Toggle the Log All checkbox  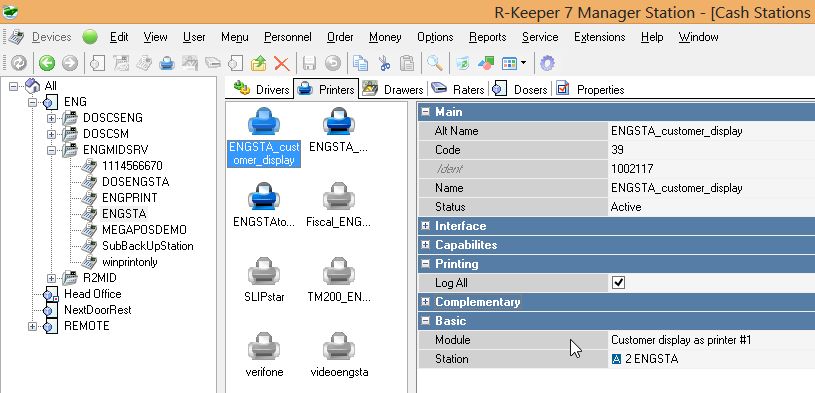click(618, 283)
